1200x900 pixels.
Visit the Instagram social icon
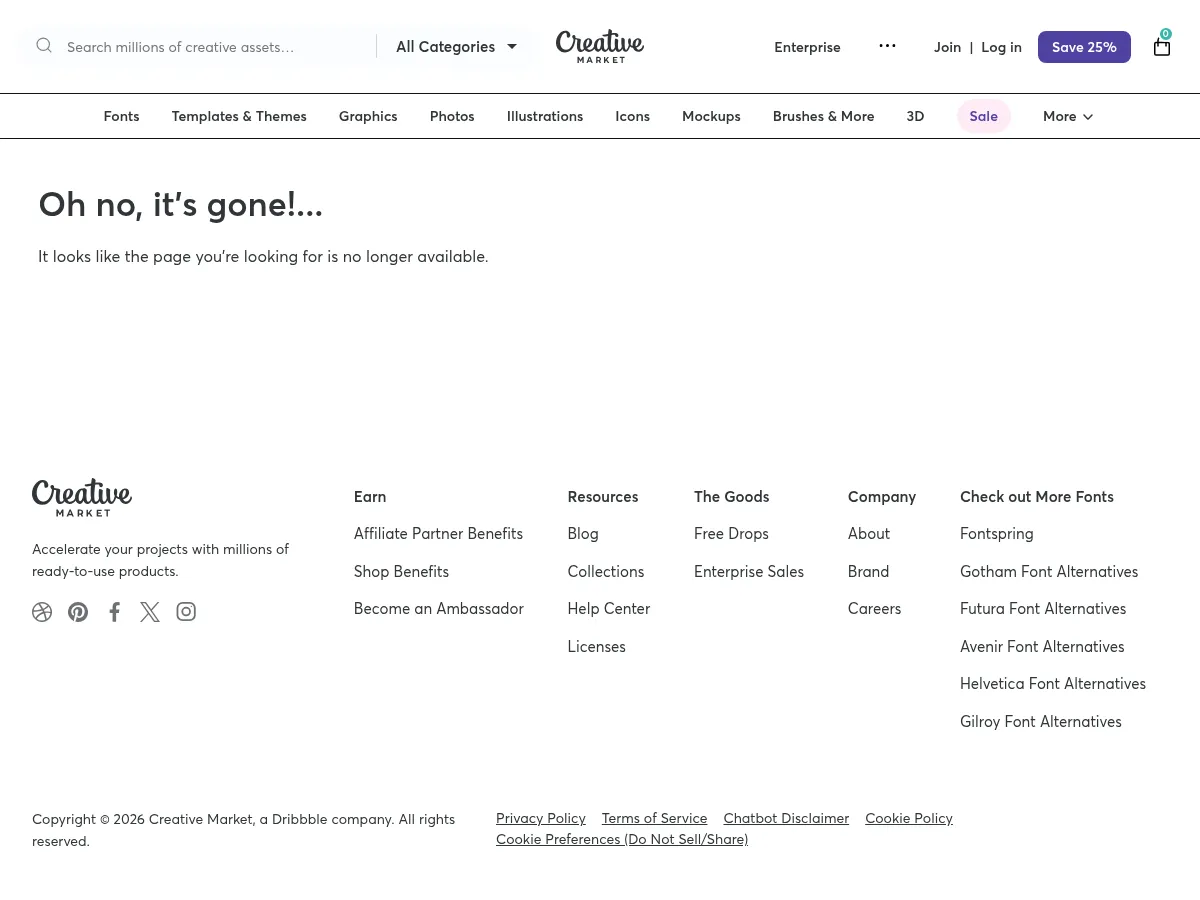[186, 611]
